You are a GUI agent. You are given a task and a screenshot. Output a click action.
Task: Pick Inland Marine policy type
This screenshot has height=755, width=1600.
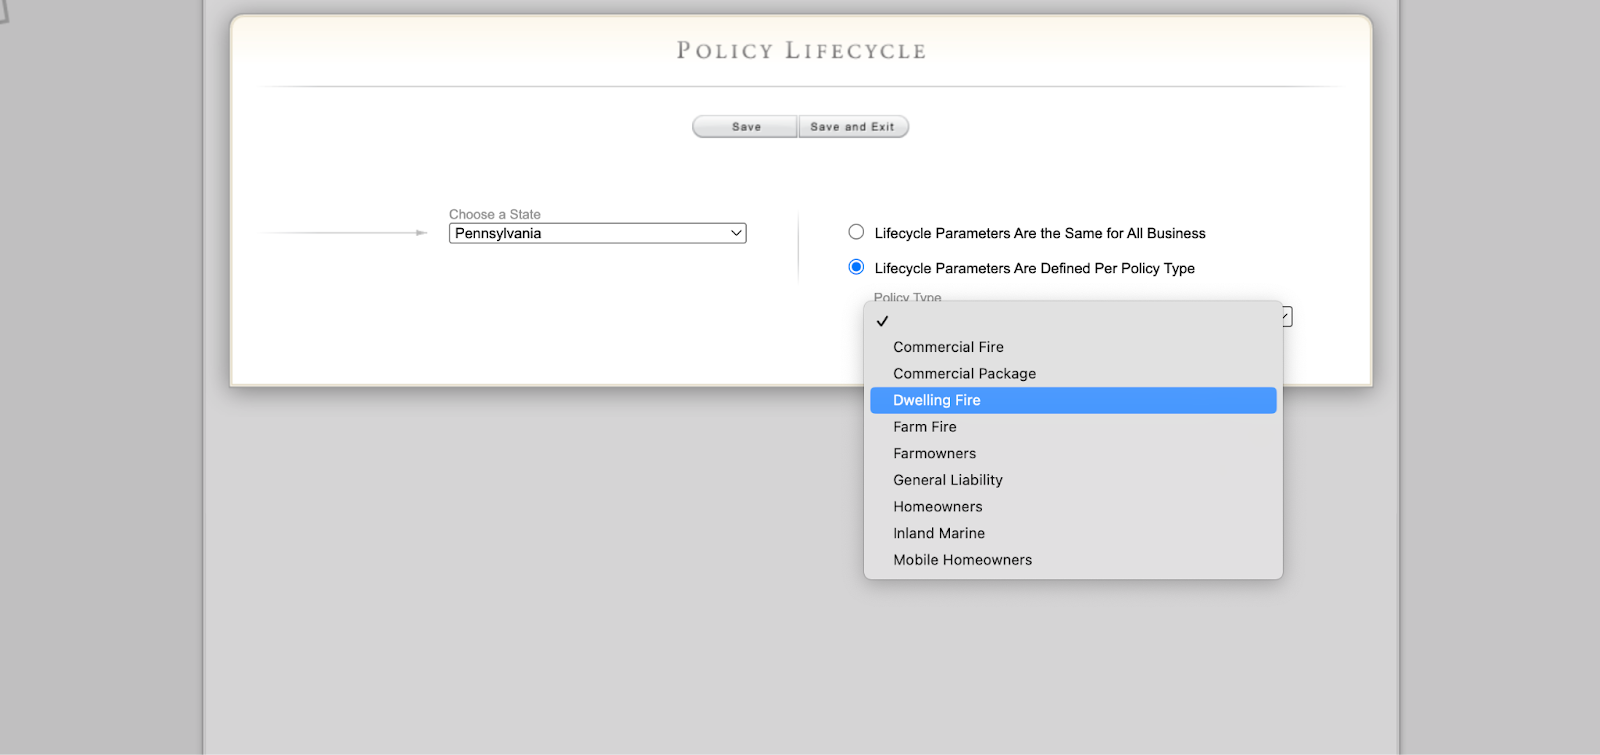pos(939,534)
